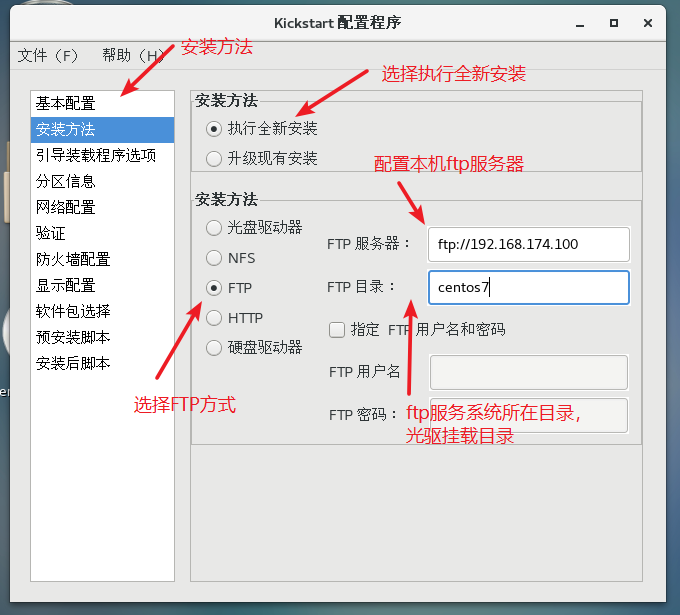Screen dimensions: 680x615
Task: Select 光盘驱动器 install method
Action: (214, 228)
